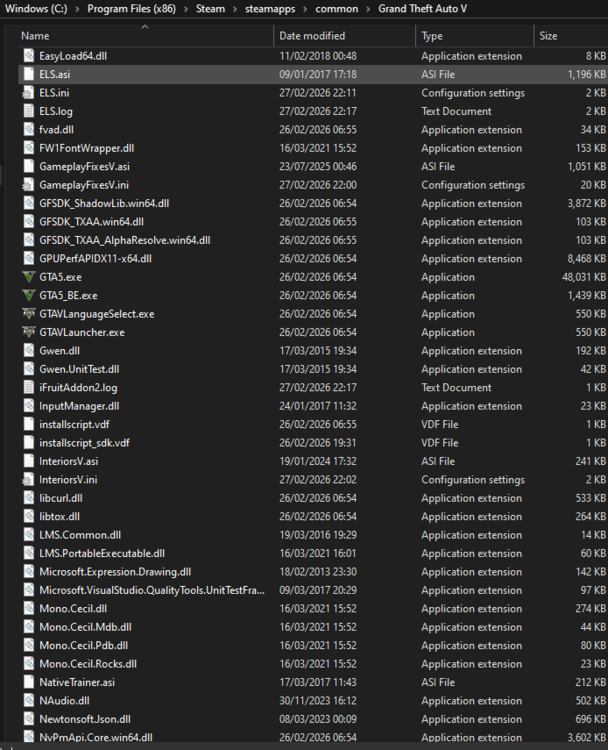Click the GameplayFixesV.ini gear icon

tap(29, 185)
